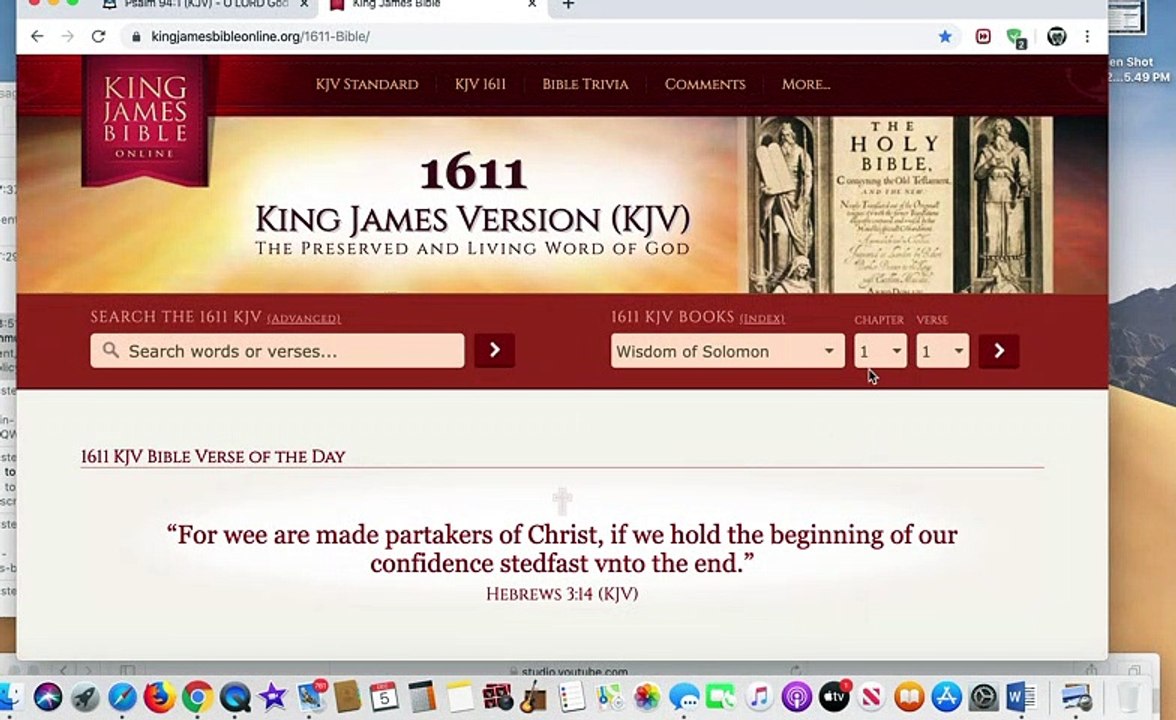Click the red extension icon in toolbar
1176x720 pixels.
982,36
